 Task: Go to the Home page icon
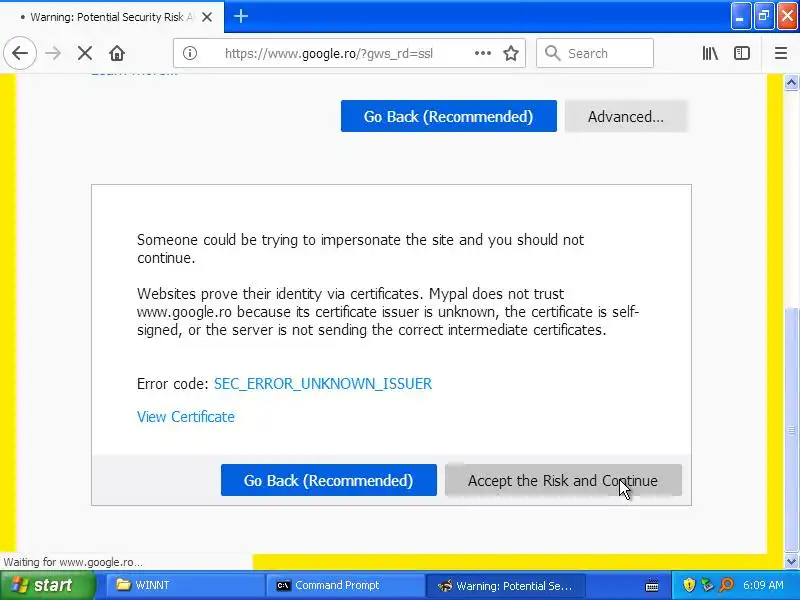pyautogui.click(x=117, y=53)
